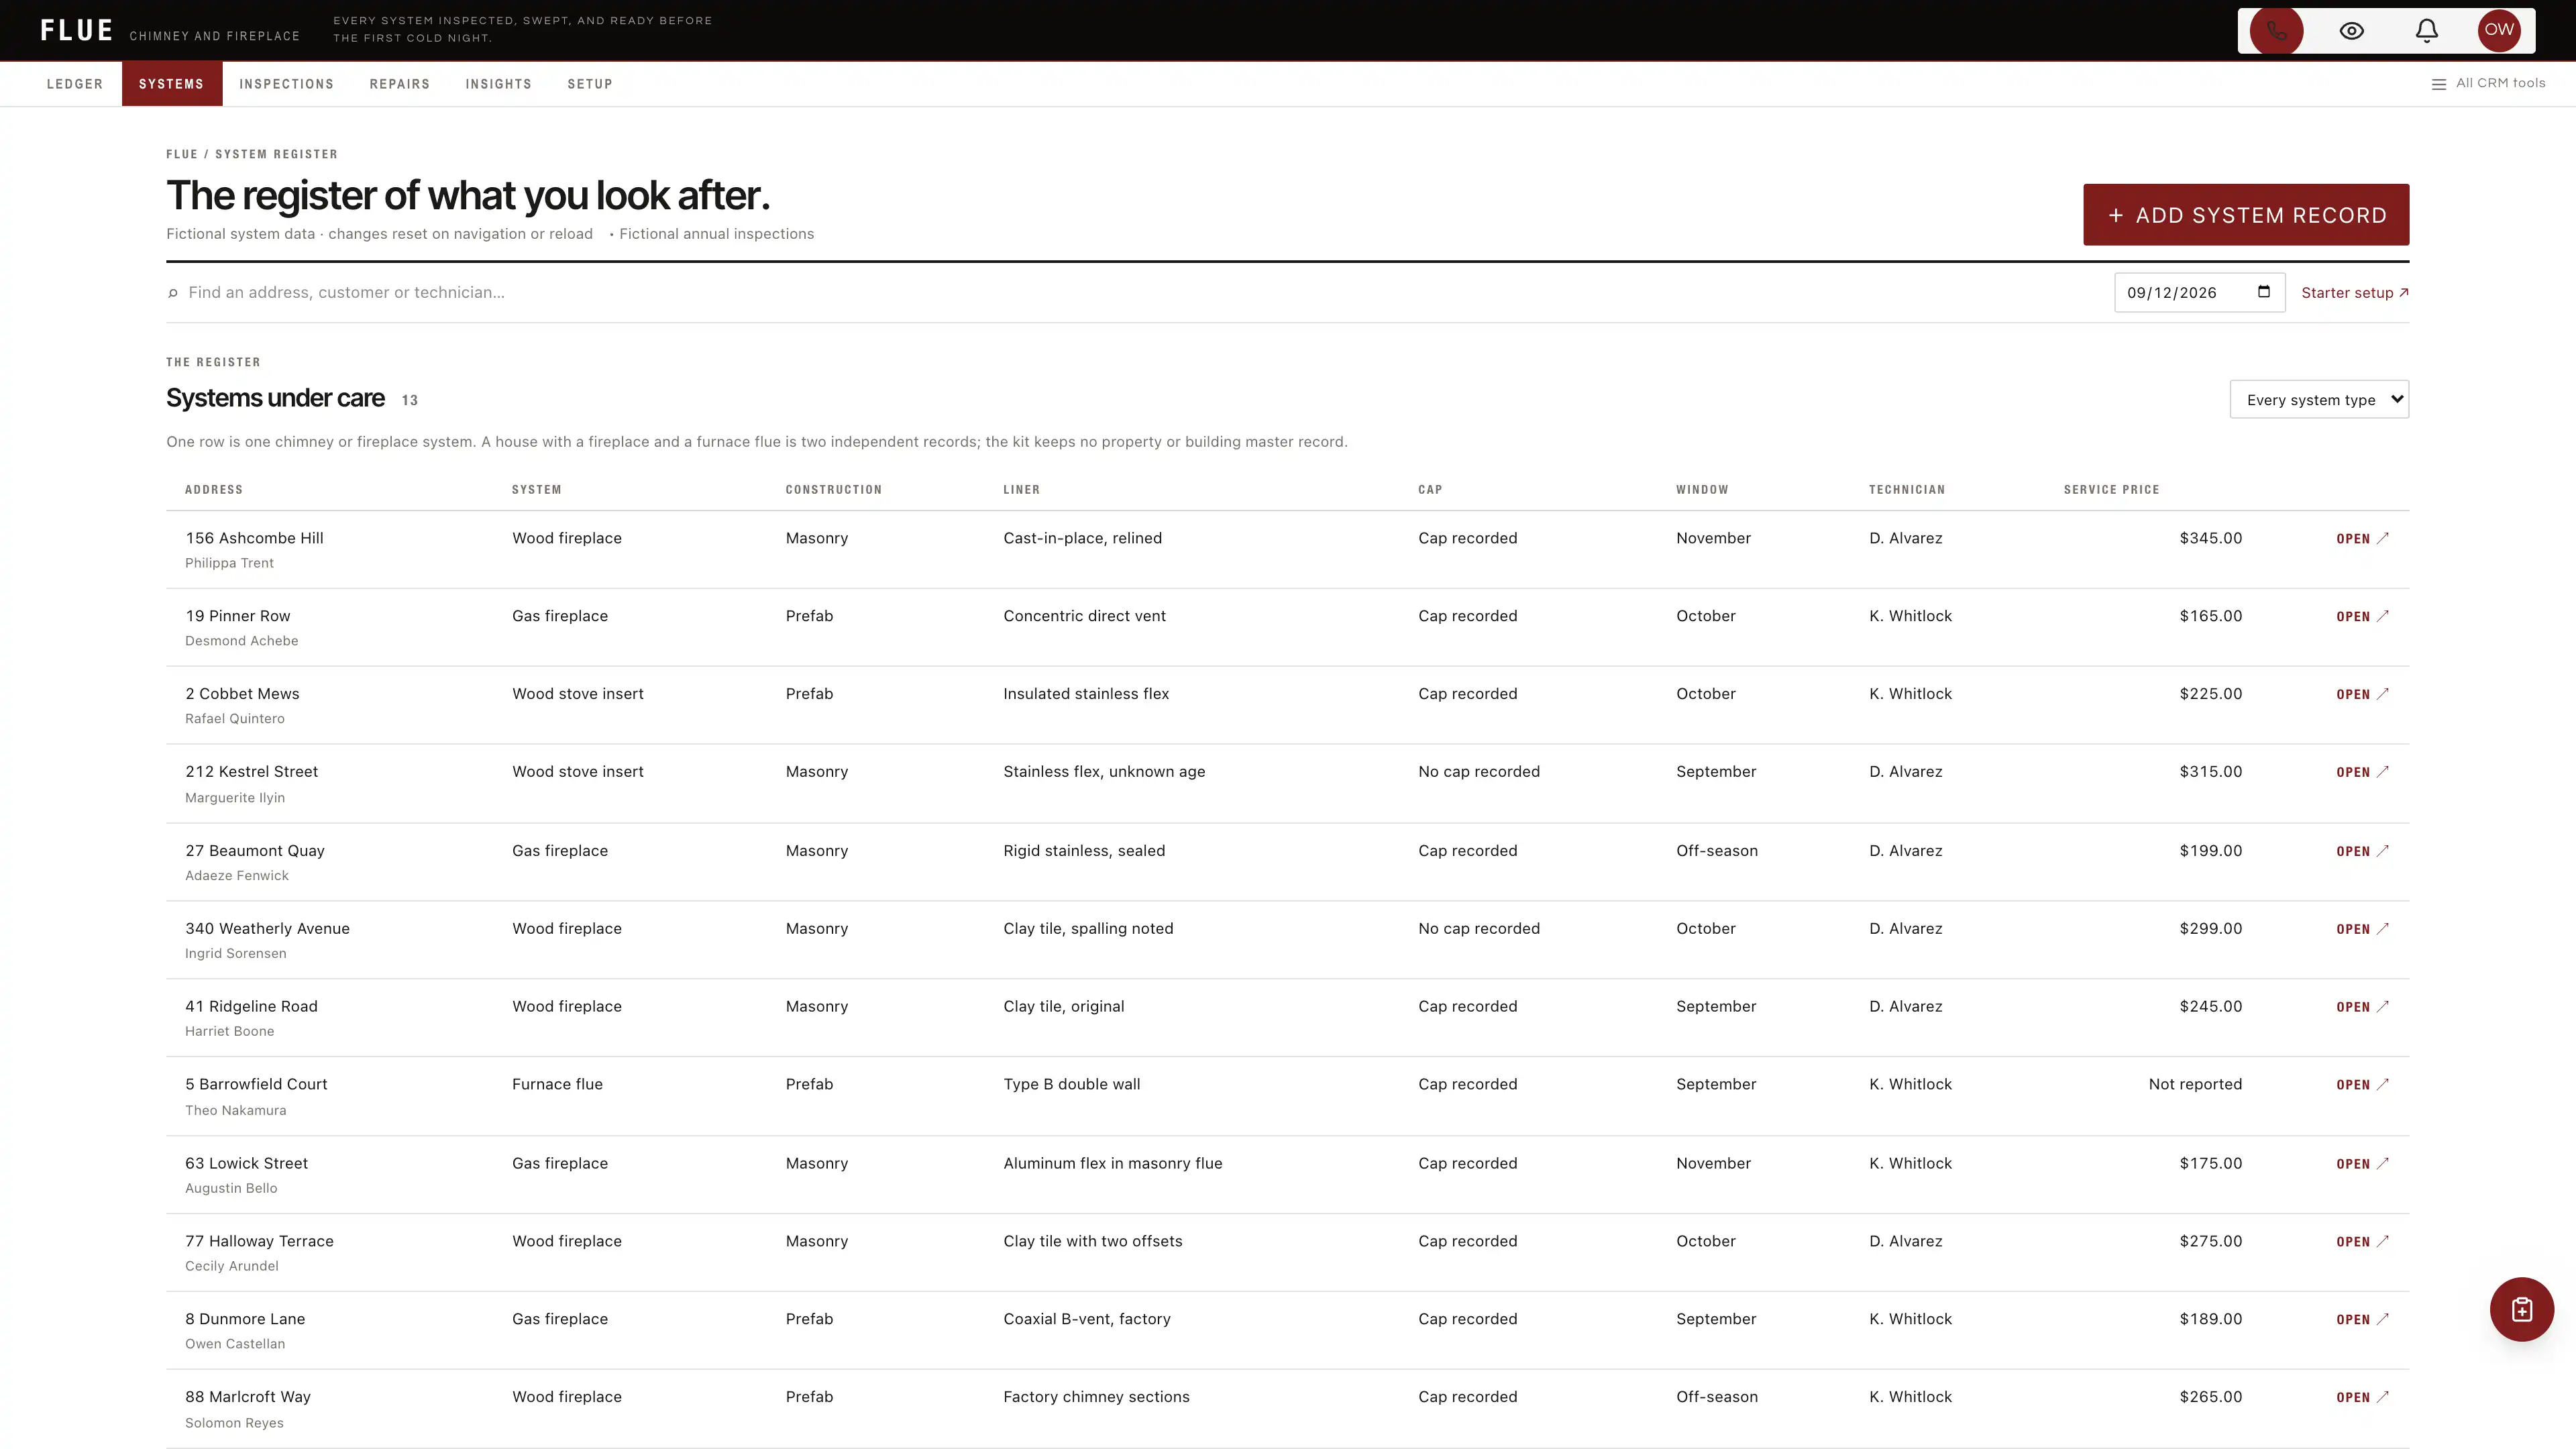Expand the Every system type dropdown
2576x1449 pixels.
coord(2319,399)
